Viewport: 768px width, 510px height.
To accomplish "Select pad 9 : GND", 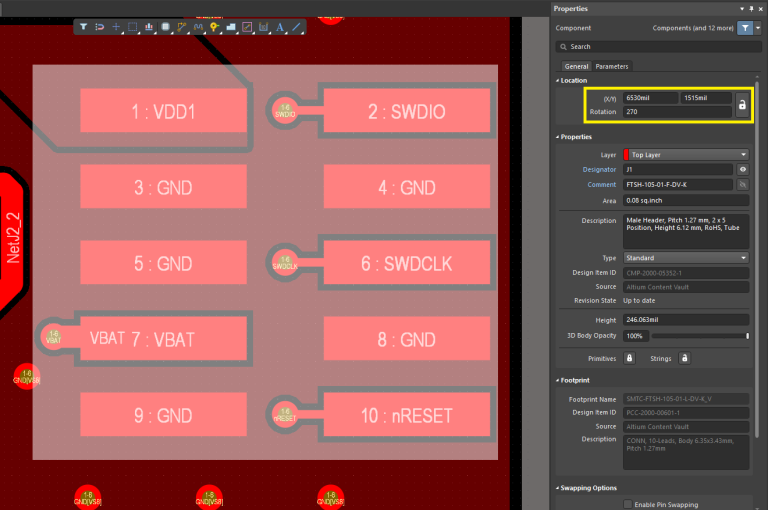I will coord(164,414).
